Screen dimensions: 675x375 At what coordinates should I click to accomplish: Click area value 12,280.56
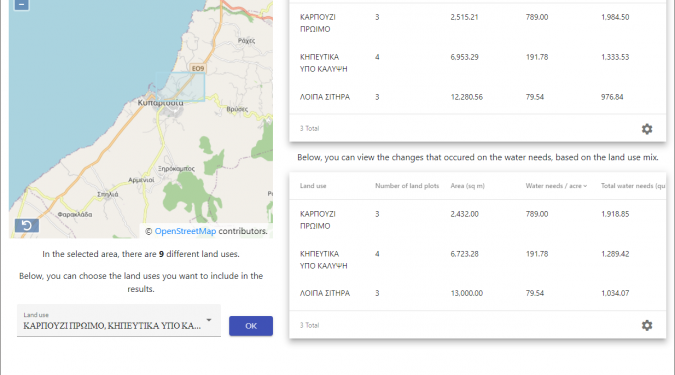coord(466,97)
